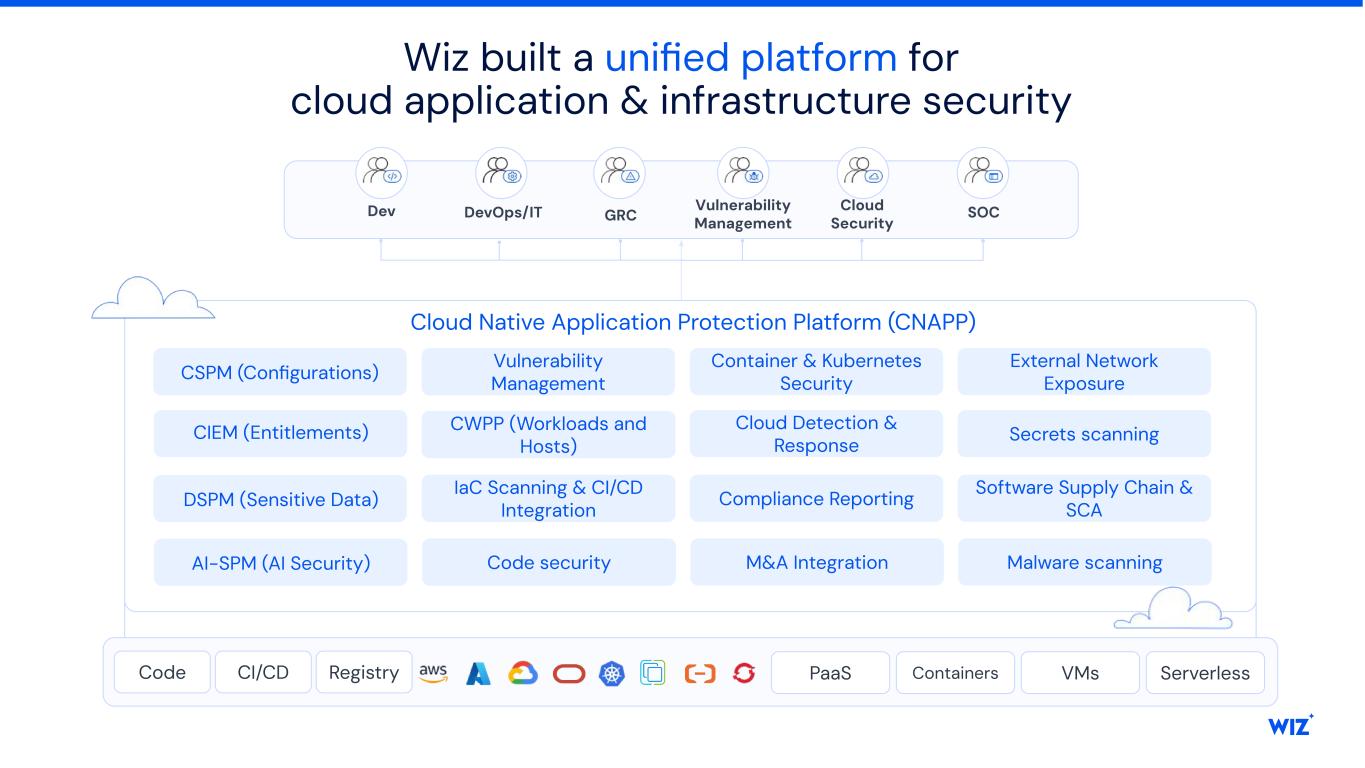Click the red OpenShift logo

click(x=743, y=673)
